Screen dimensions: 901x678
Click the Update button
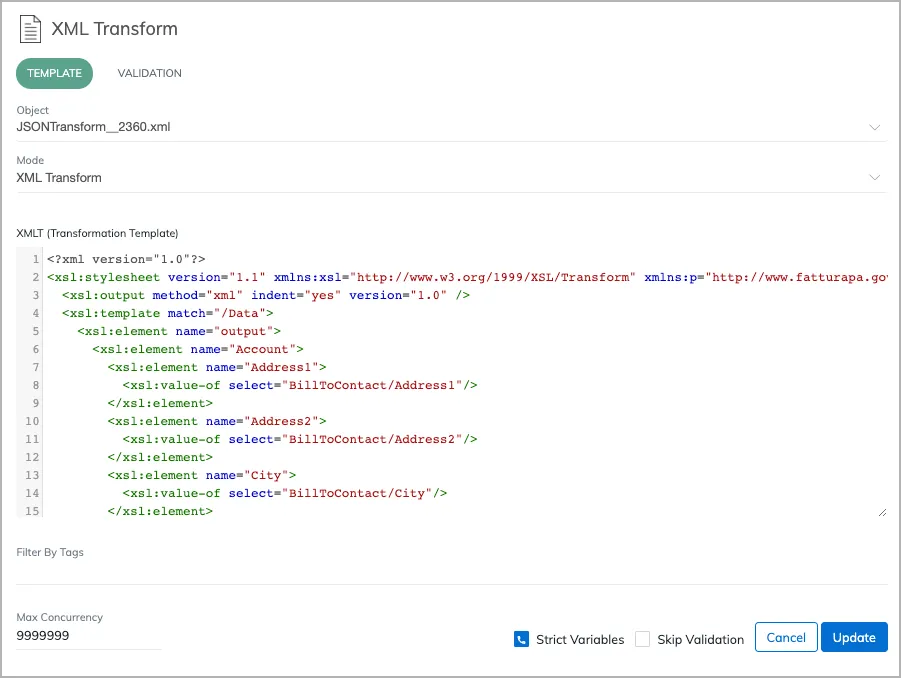854,637
